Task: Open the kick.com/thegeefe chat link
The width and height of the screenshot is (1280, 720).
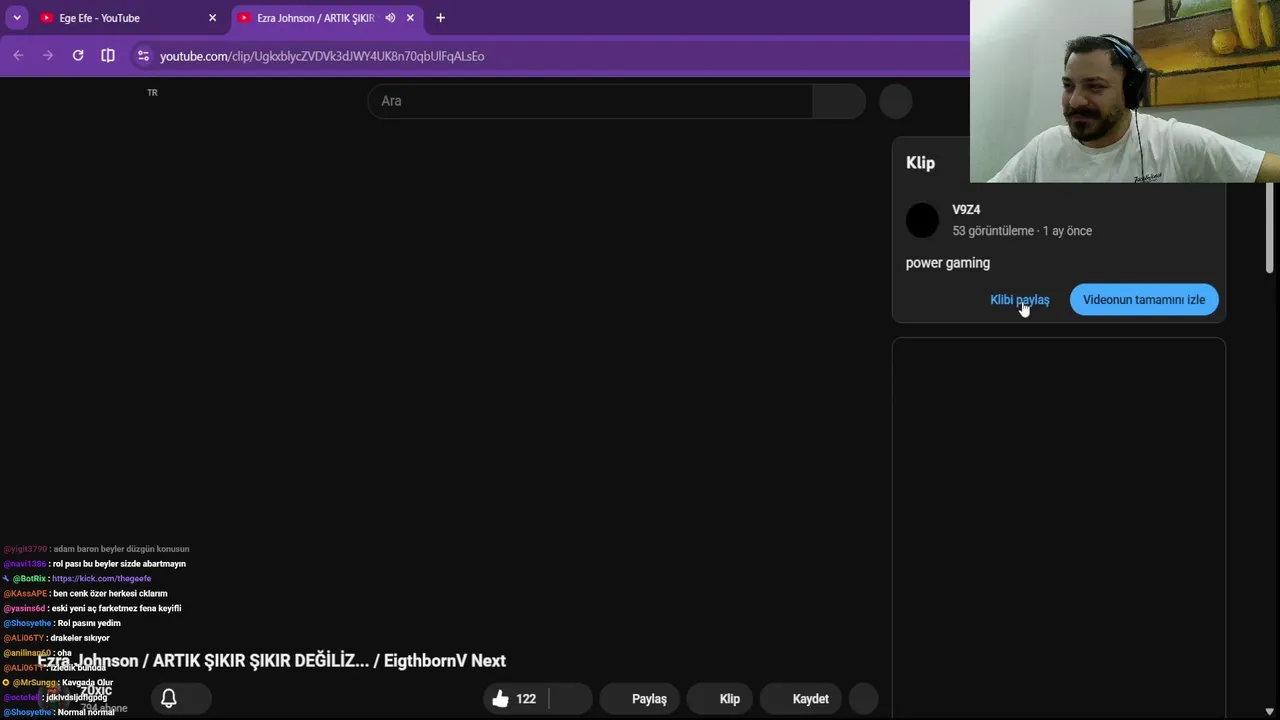Action: (101, 579)
